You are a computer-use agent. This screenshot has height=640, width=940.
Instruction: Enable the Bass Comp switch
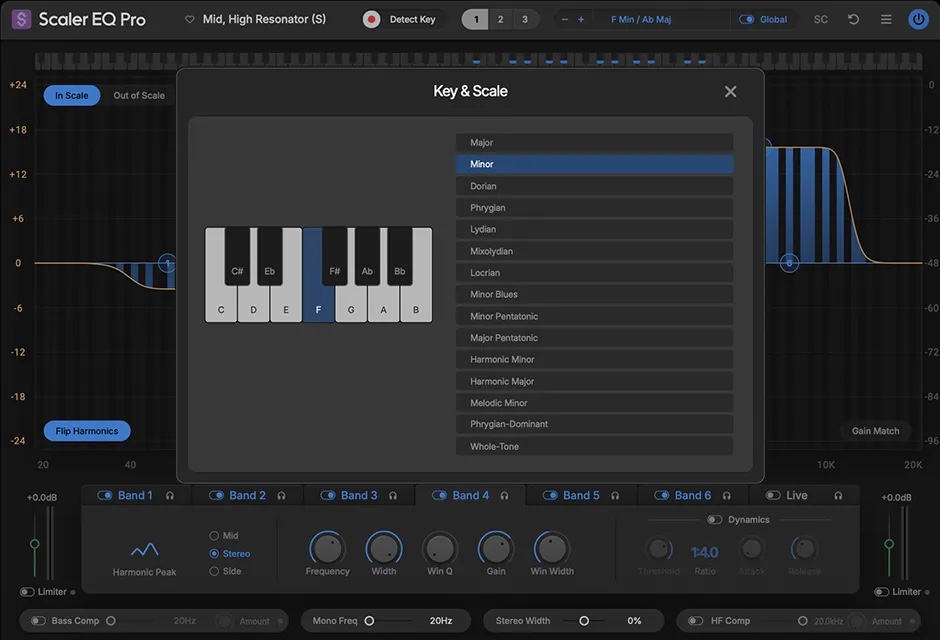click(x=38, y=621)
